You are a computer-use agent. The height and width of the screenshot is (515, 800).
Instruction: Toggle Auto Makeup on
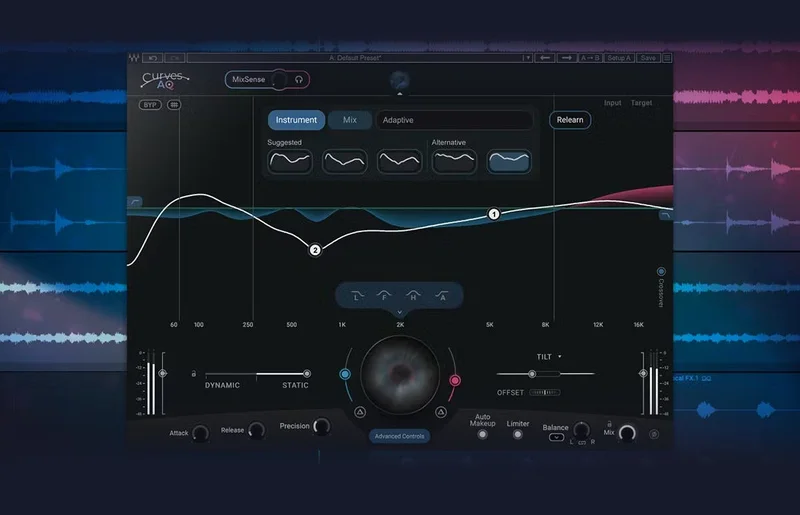click(x=482, y=435)
